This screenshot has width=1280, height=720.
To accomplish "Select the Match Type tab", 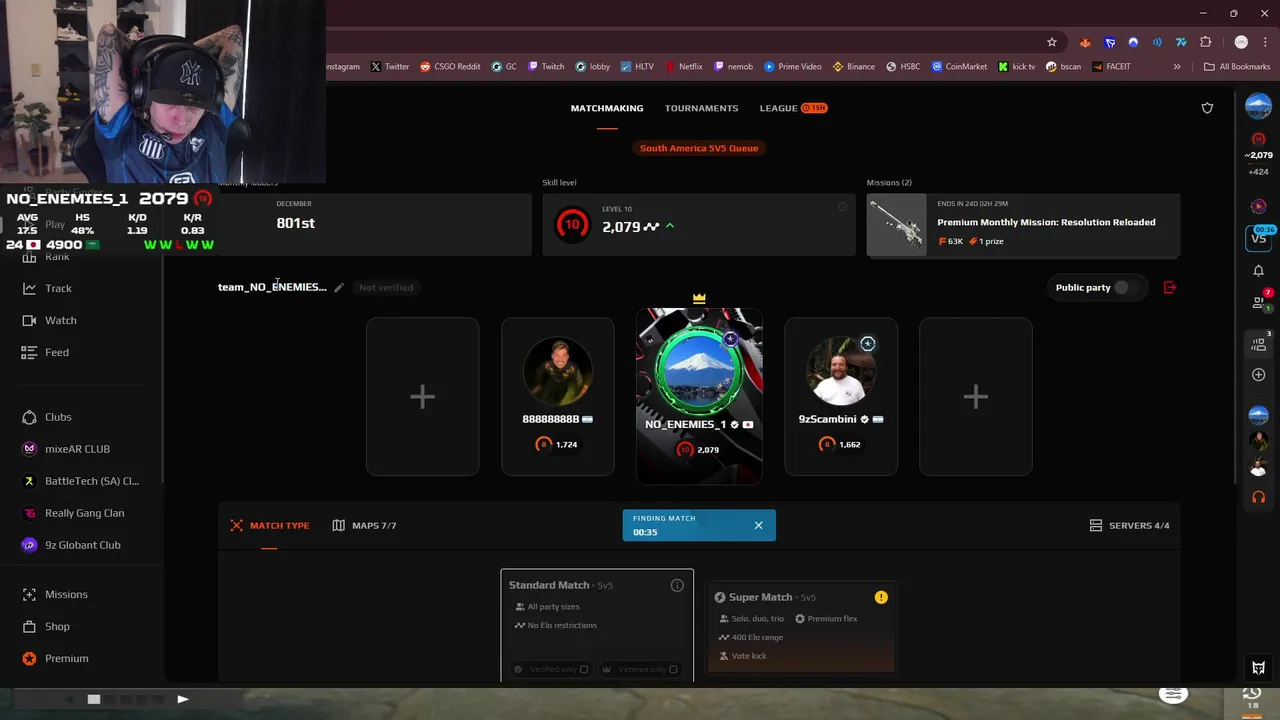I will click(270, 525).
